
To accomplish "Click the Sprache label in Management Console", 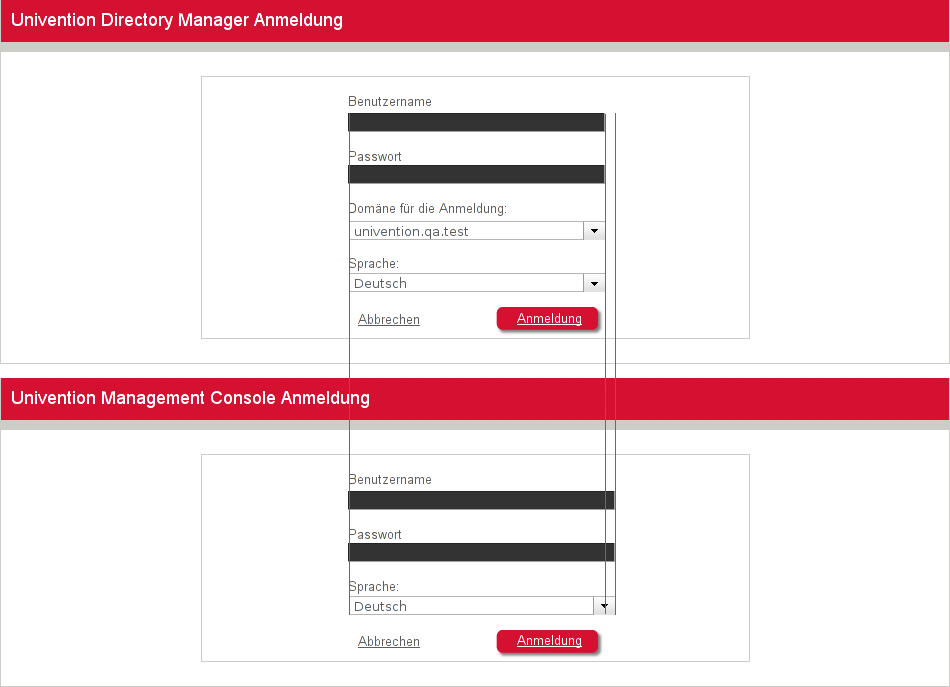I will (374, 587).
